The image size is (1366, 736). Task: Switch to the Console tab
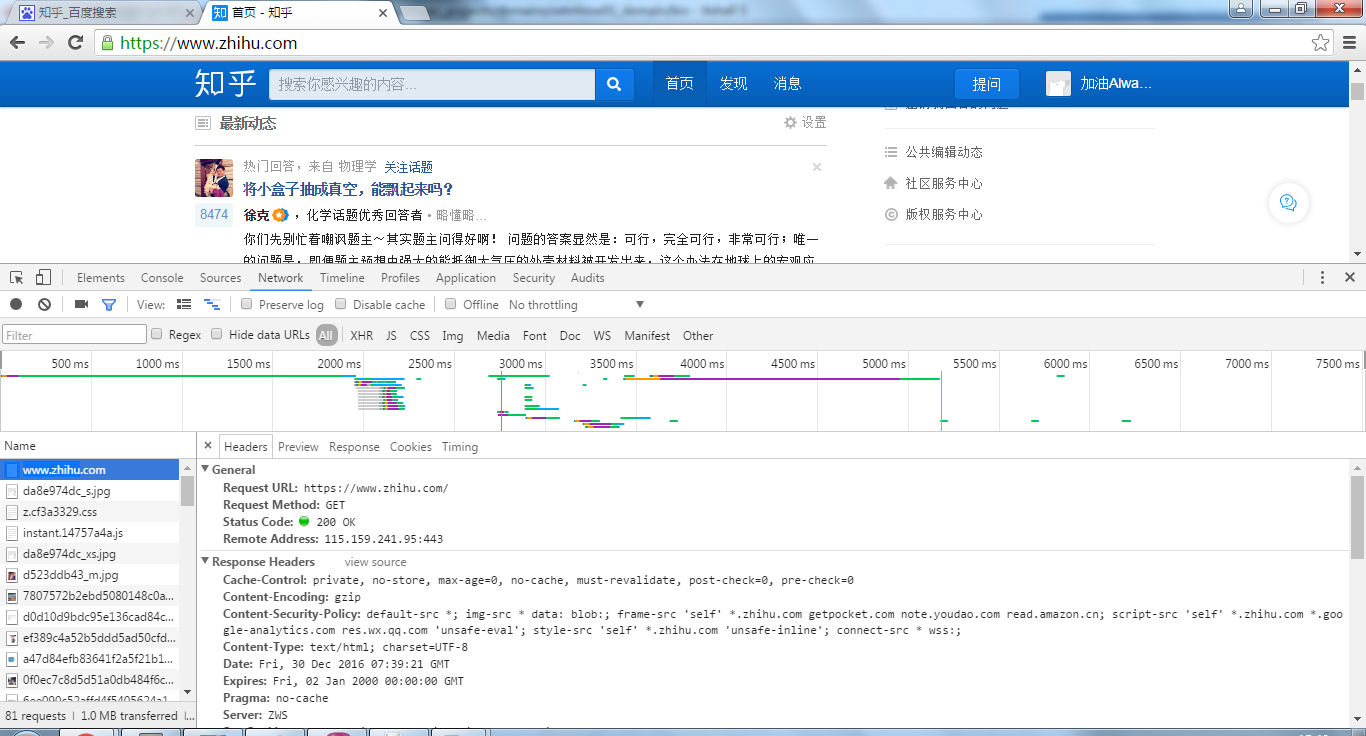162,278
